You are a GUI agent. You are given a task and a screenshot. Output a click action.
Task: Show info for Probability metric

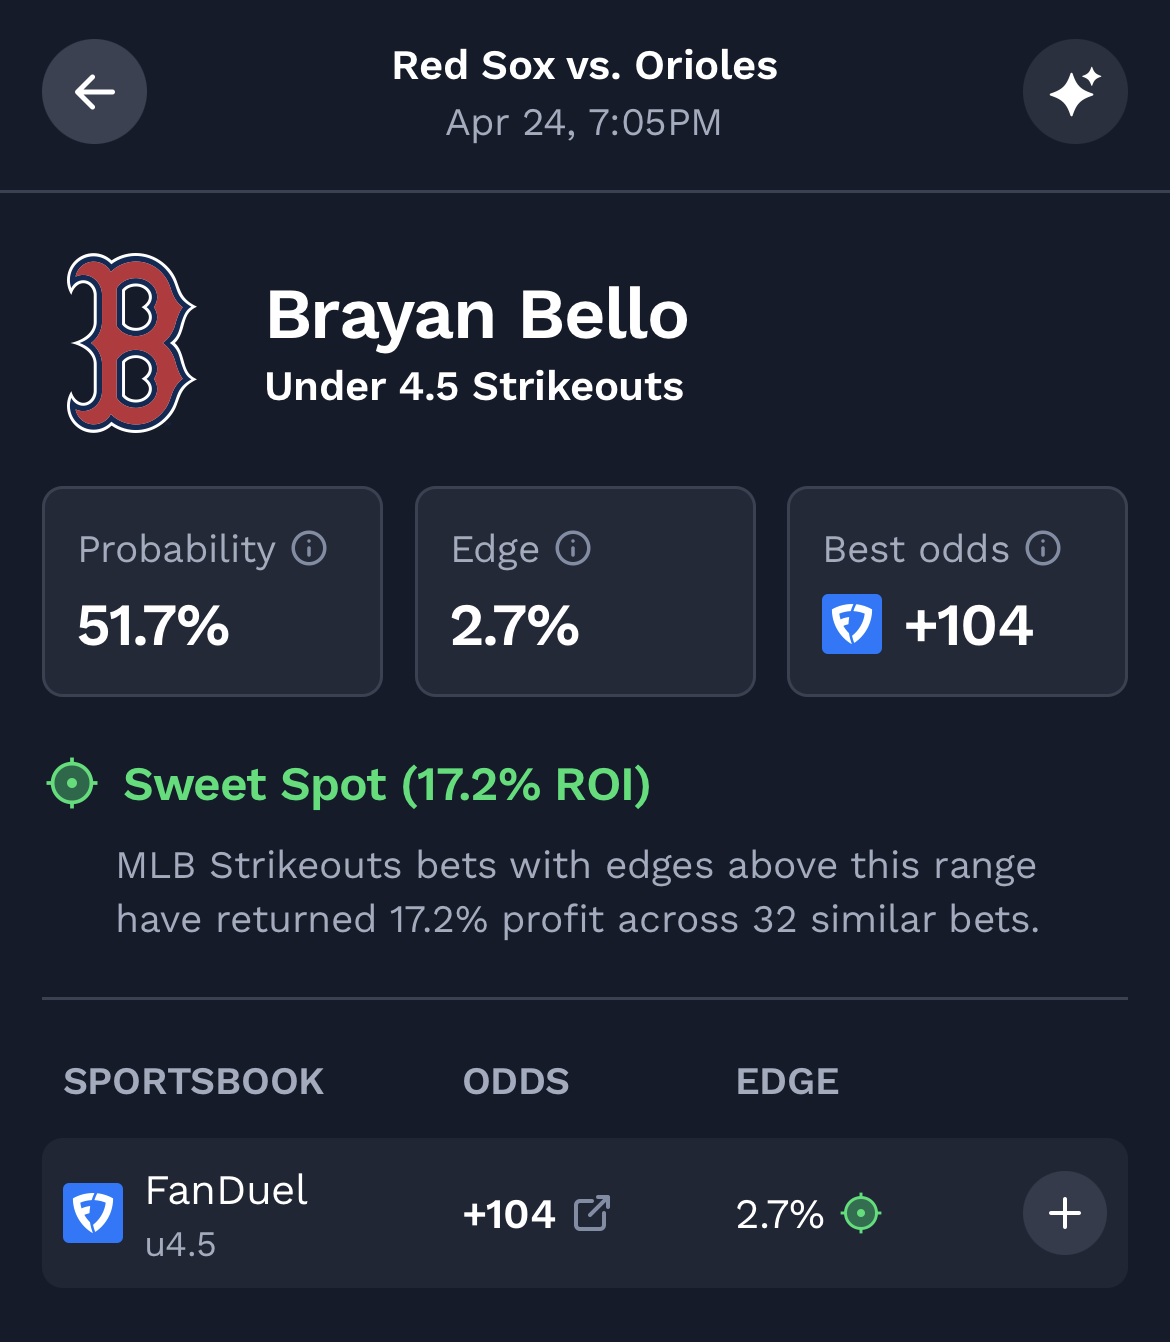(309, 549)
